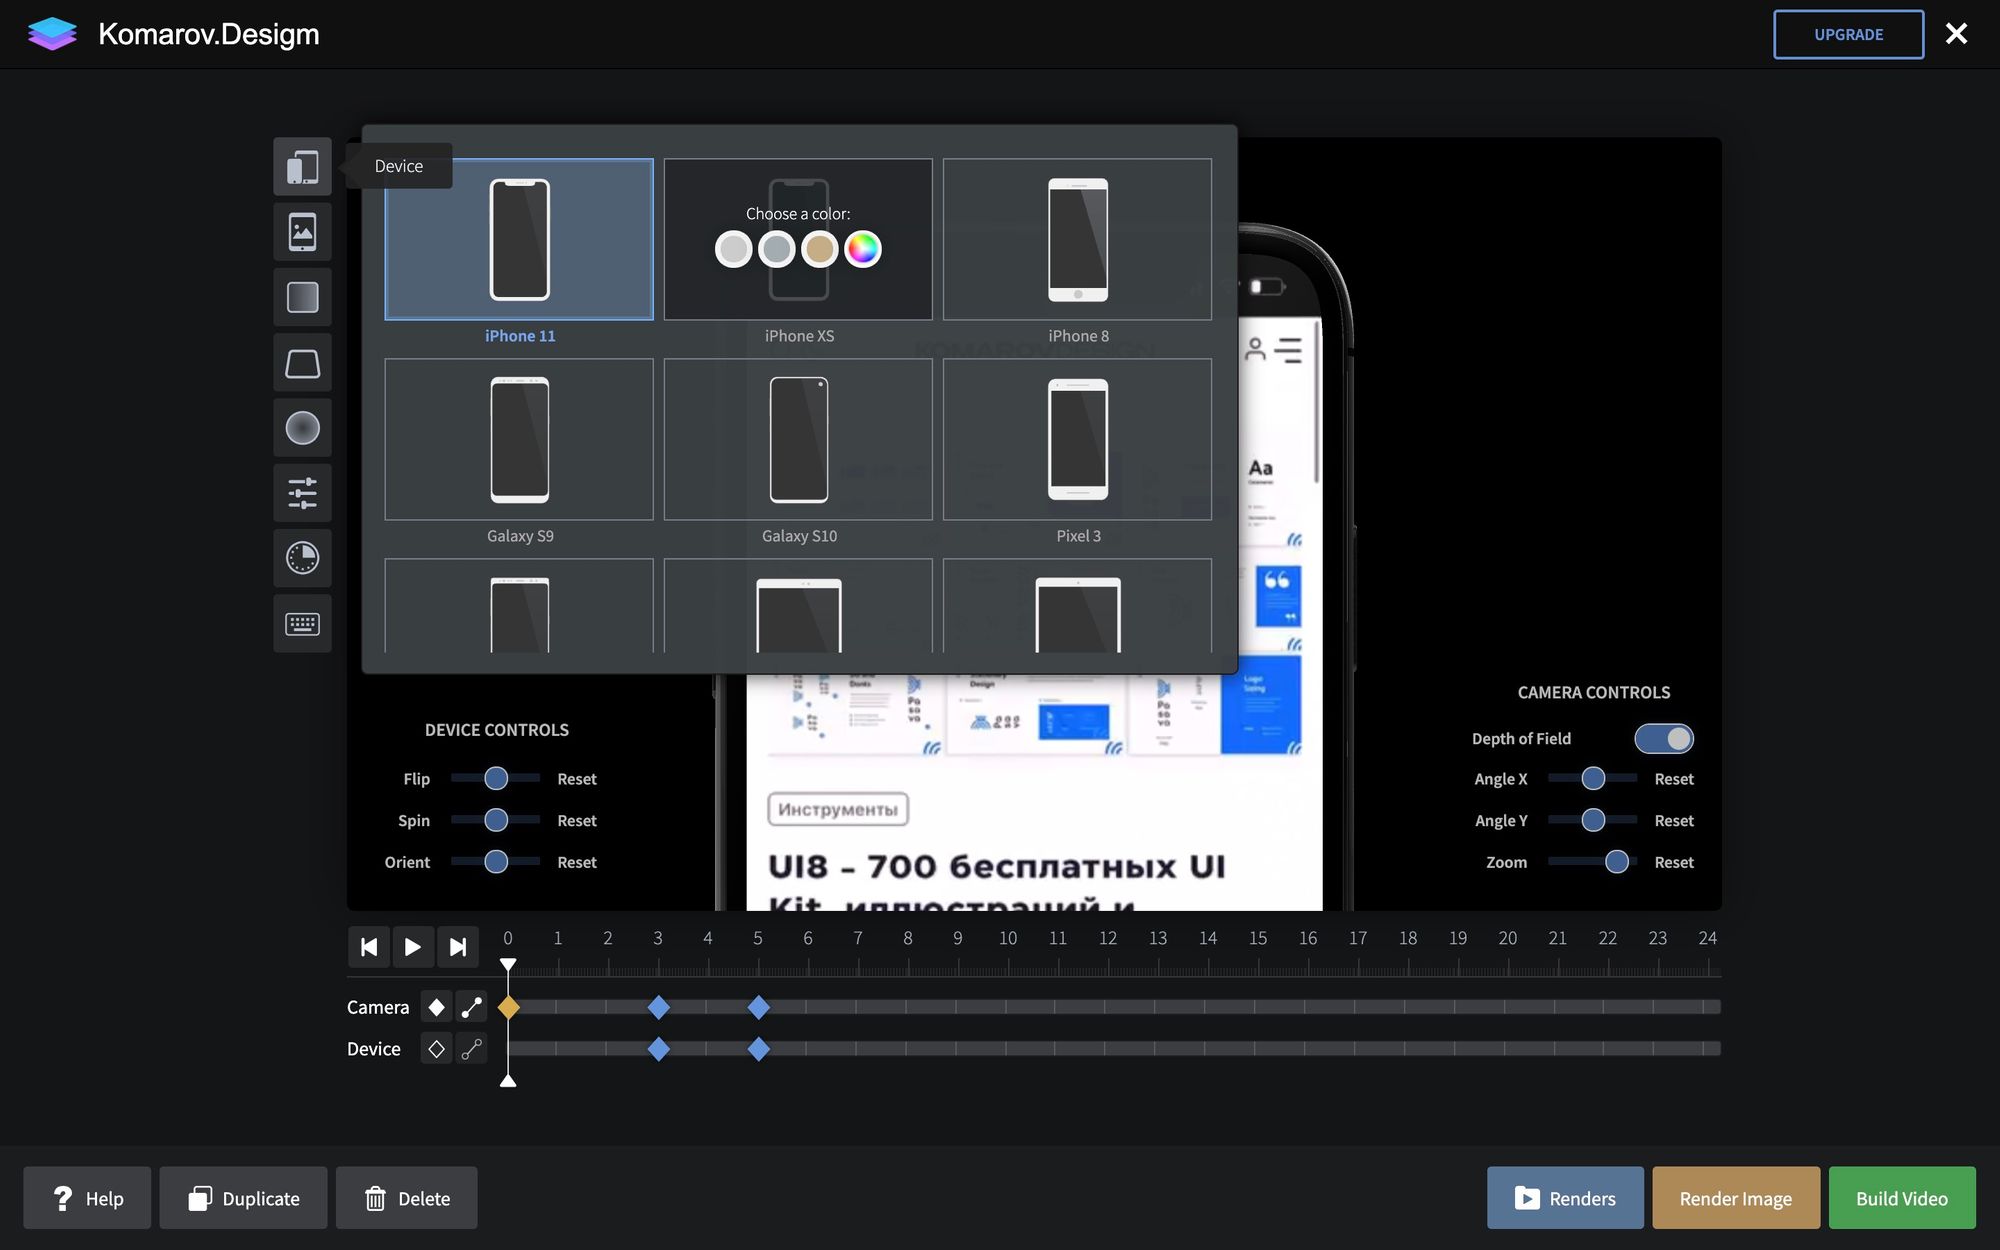The height and width of the screenshot is (1250, 2000).
Task: Choose the silver color swatch for iPhone XS
Action: click(733, 249)
